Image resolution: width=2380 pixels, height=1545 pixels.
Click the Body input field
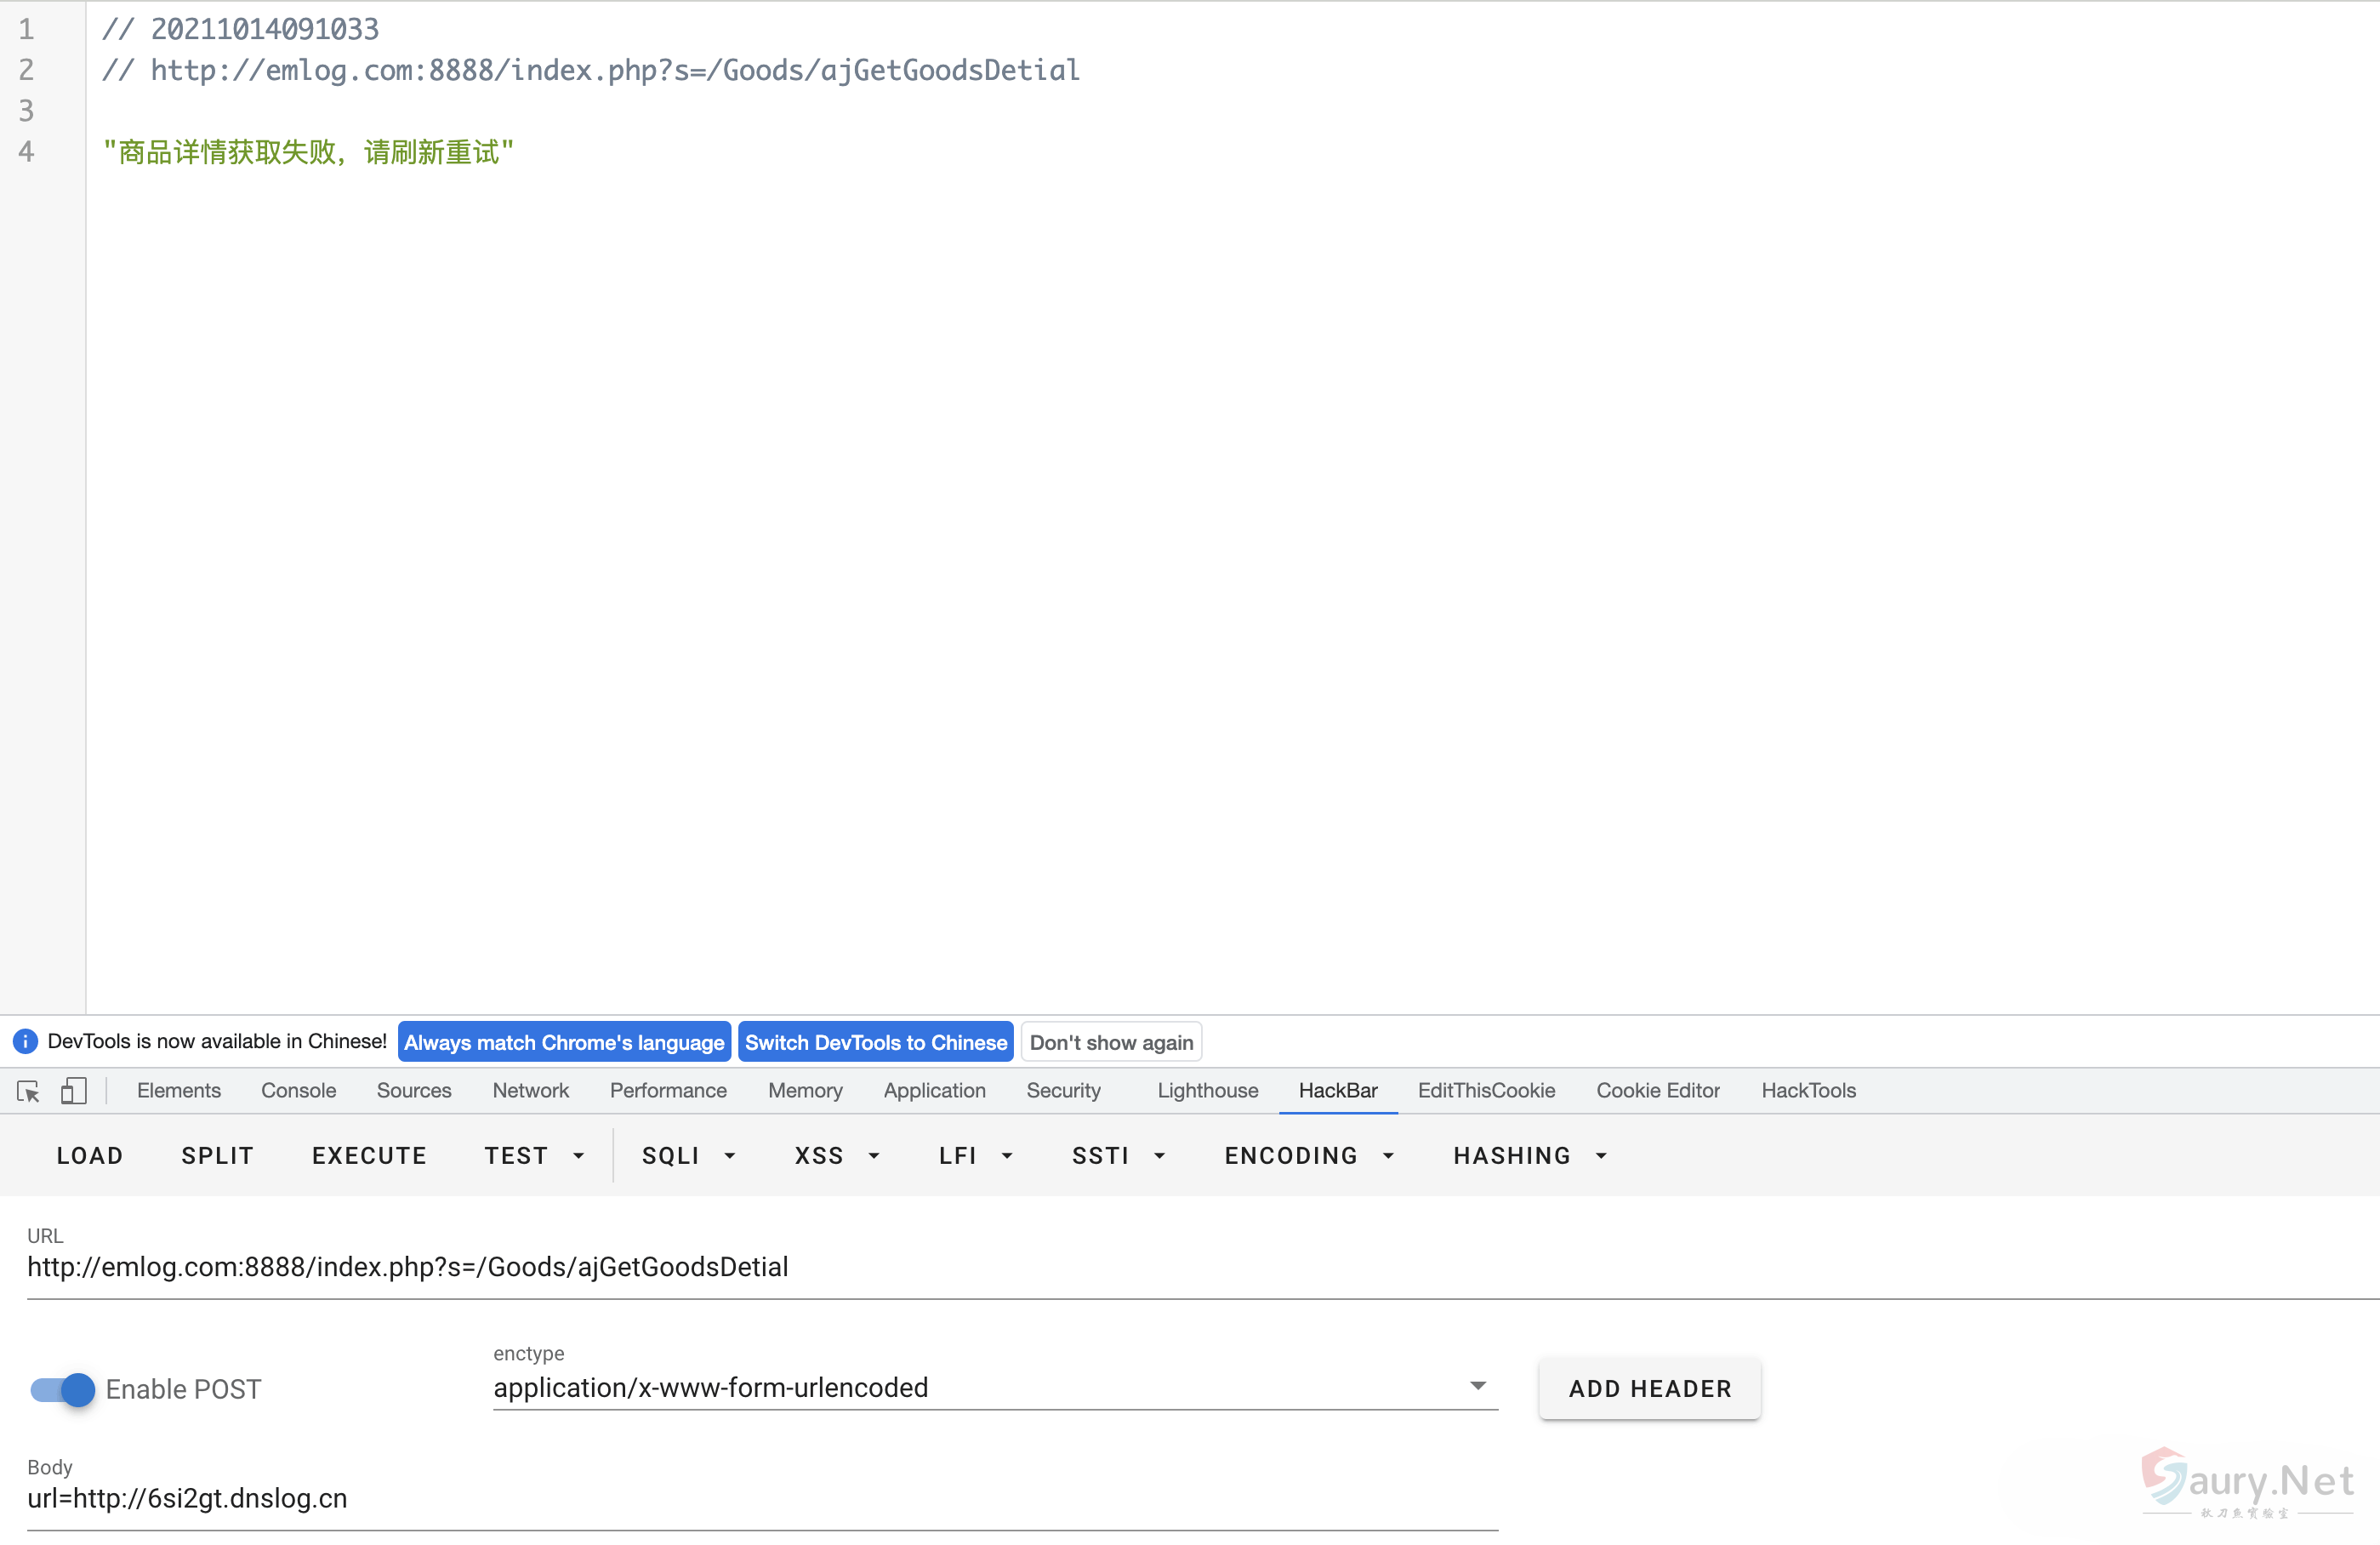(x=760, y=1499)
